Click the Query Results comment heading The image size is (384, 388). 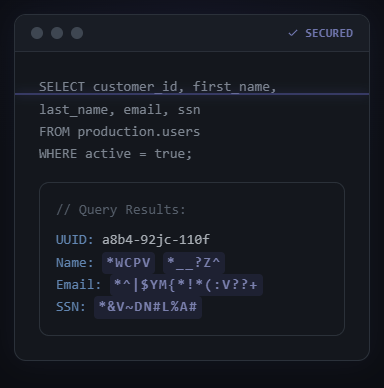[x=121, y=210]
